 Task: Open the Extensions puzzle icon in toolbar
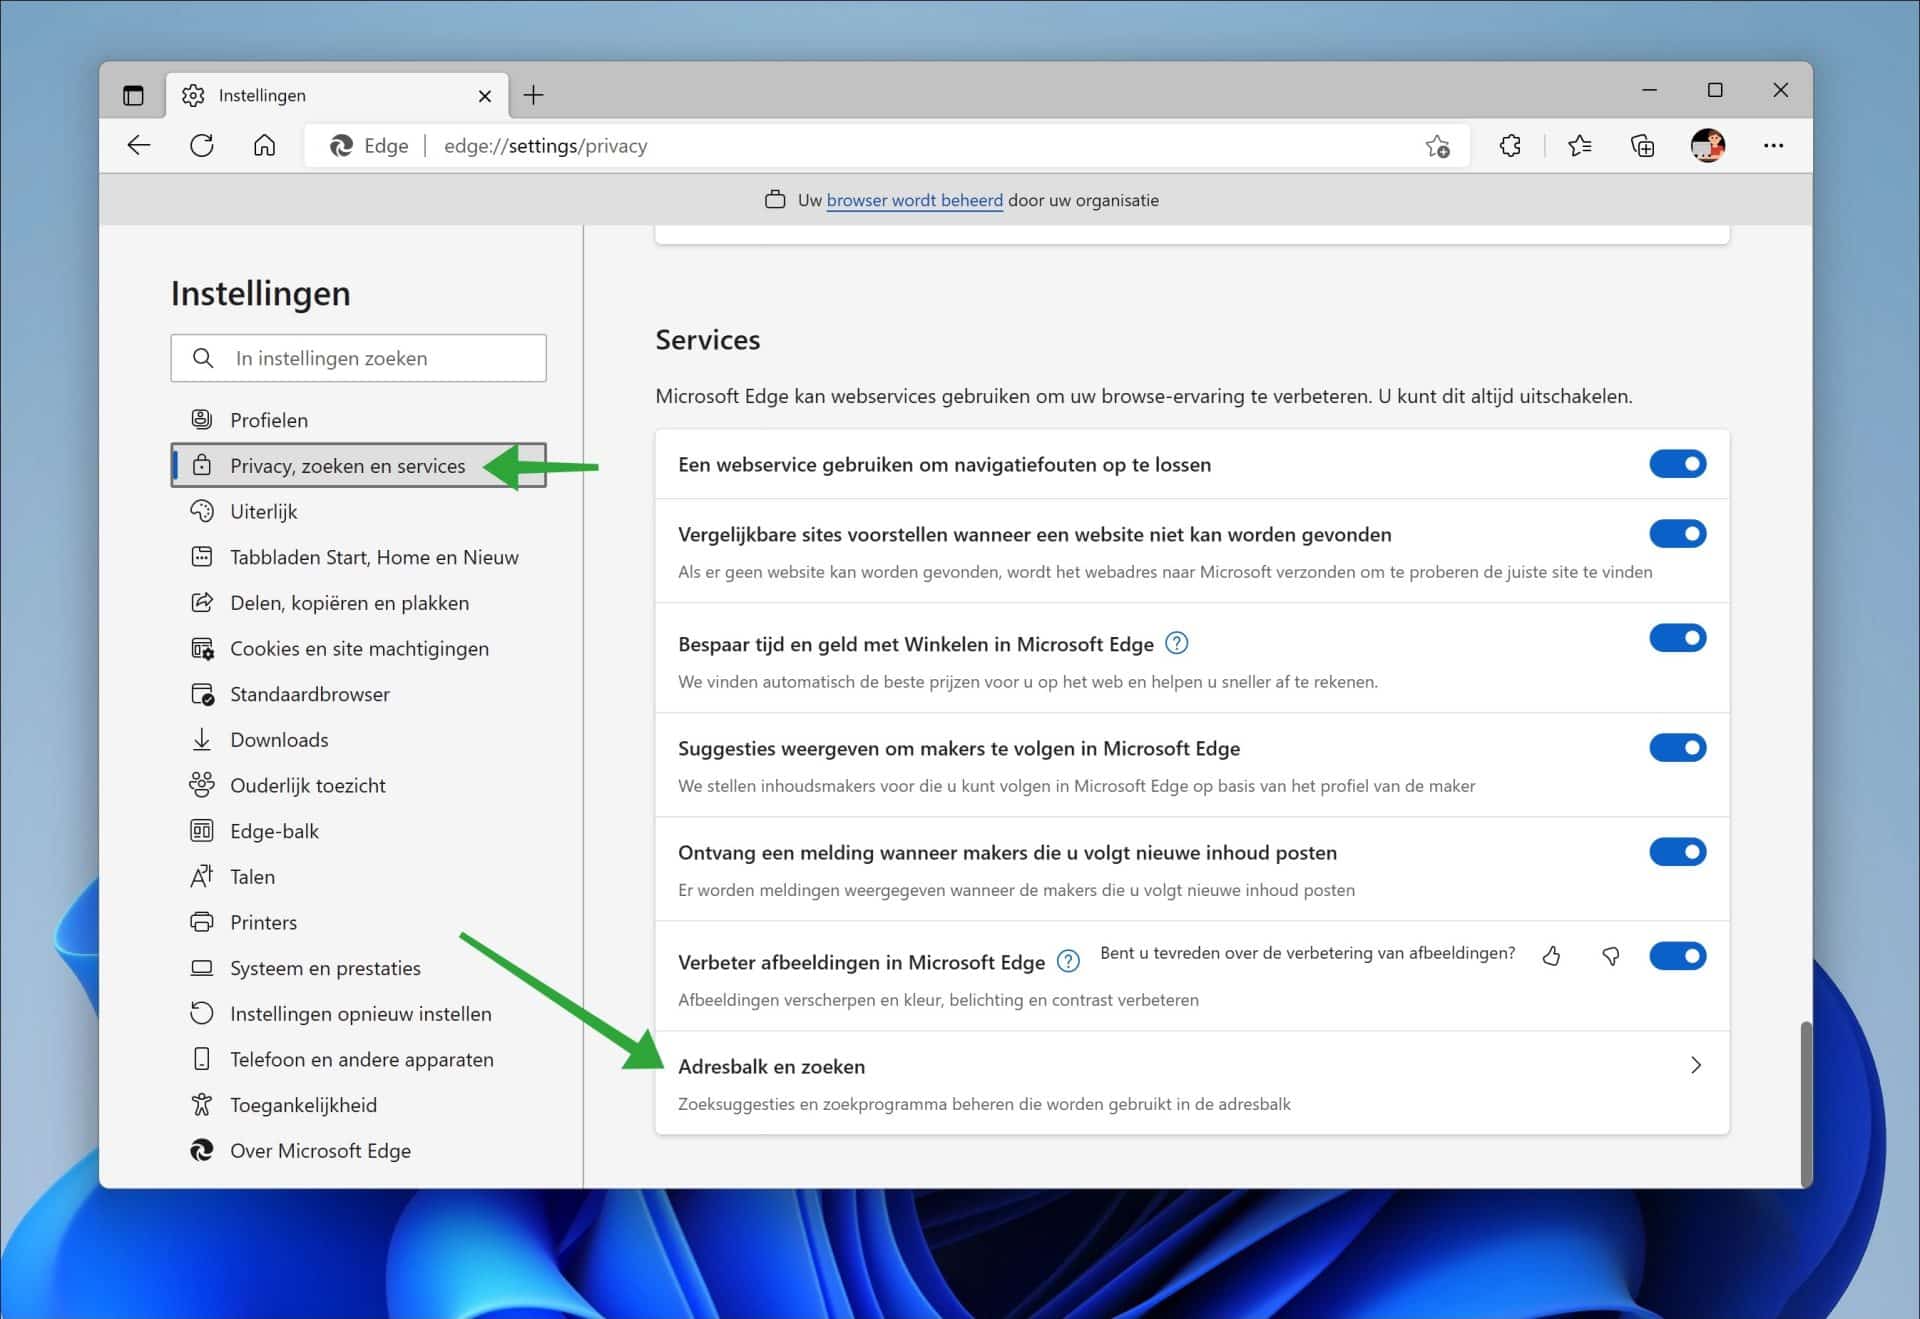[1510, 145]
